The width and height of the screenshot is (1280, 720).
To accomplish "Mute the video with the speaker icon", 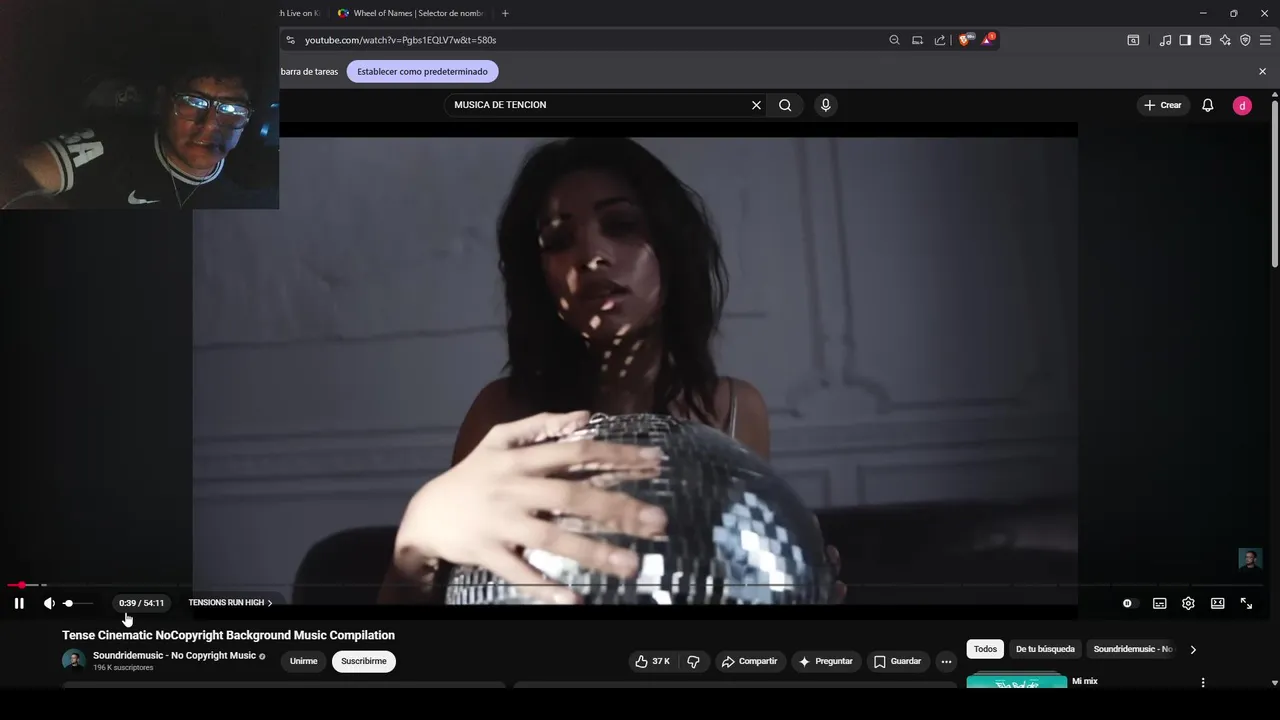I will pos(49,603).
